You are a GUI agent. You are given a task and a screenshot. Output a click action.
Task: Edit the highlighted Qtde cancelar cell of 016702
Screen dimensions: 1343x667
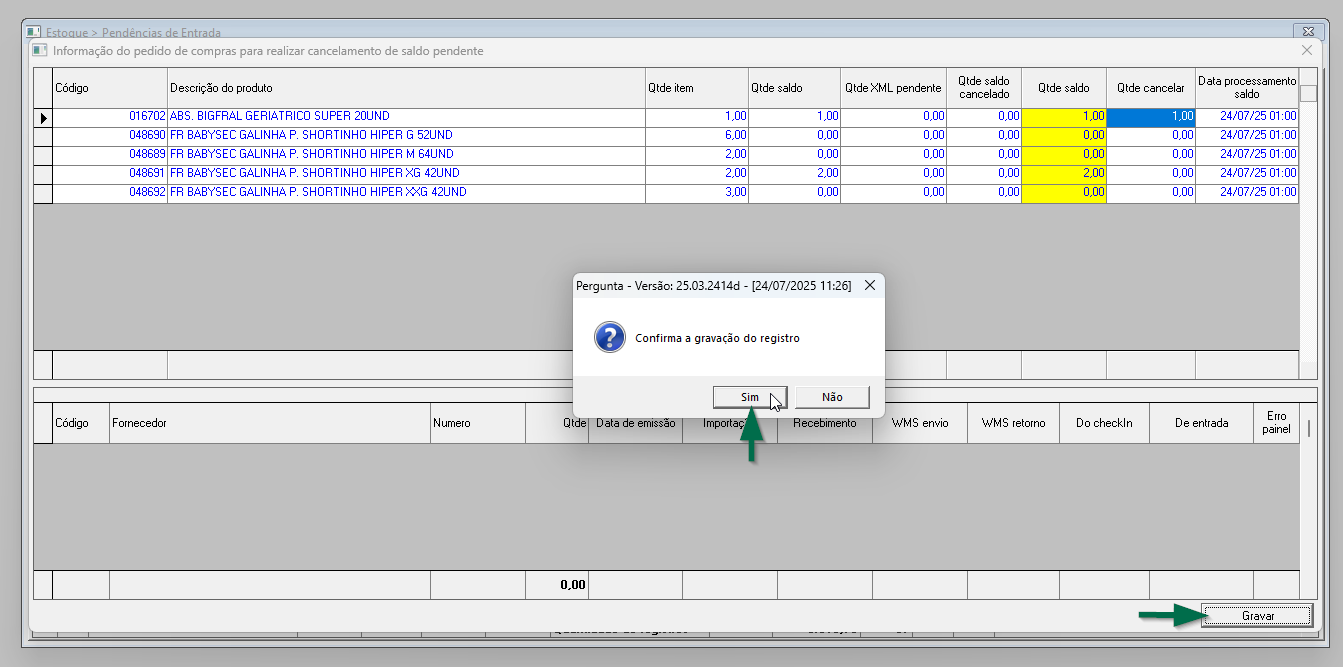[x=1151, y=117]
